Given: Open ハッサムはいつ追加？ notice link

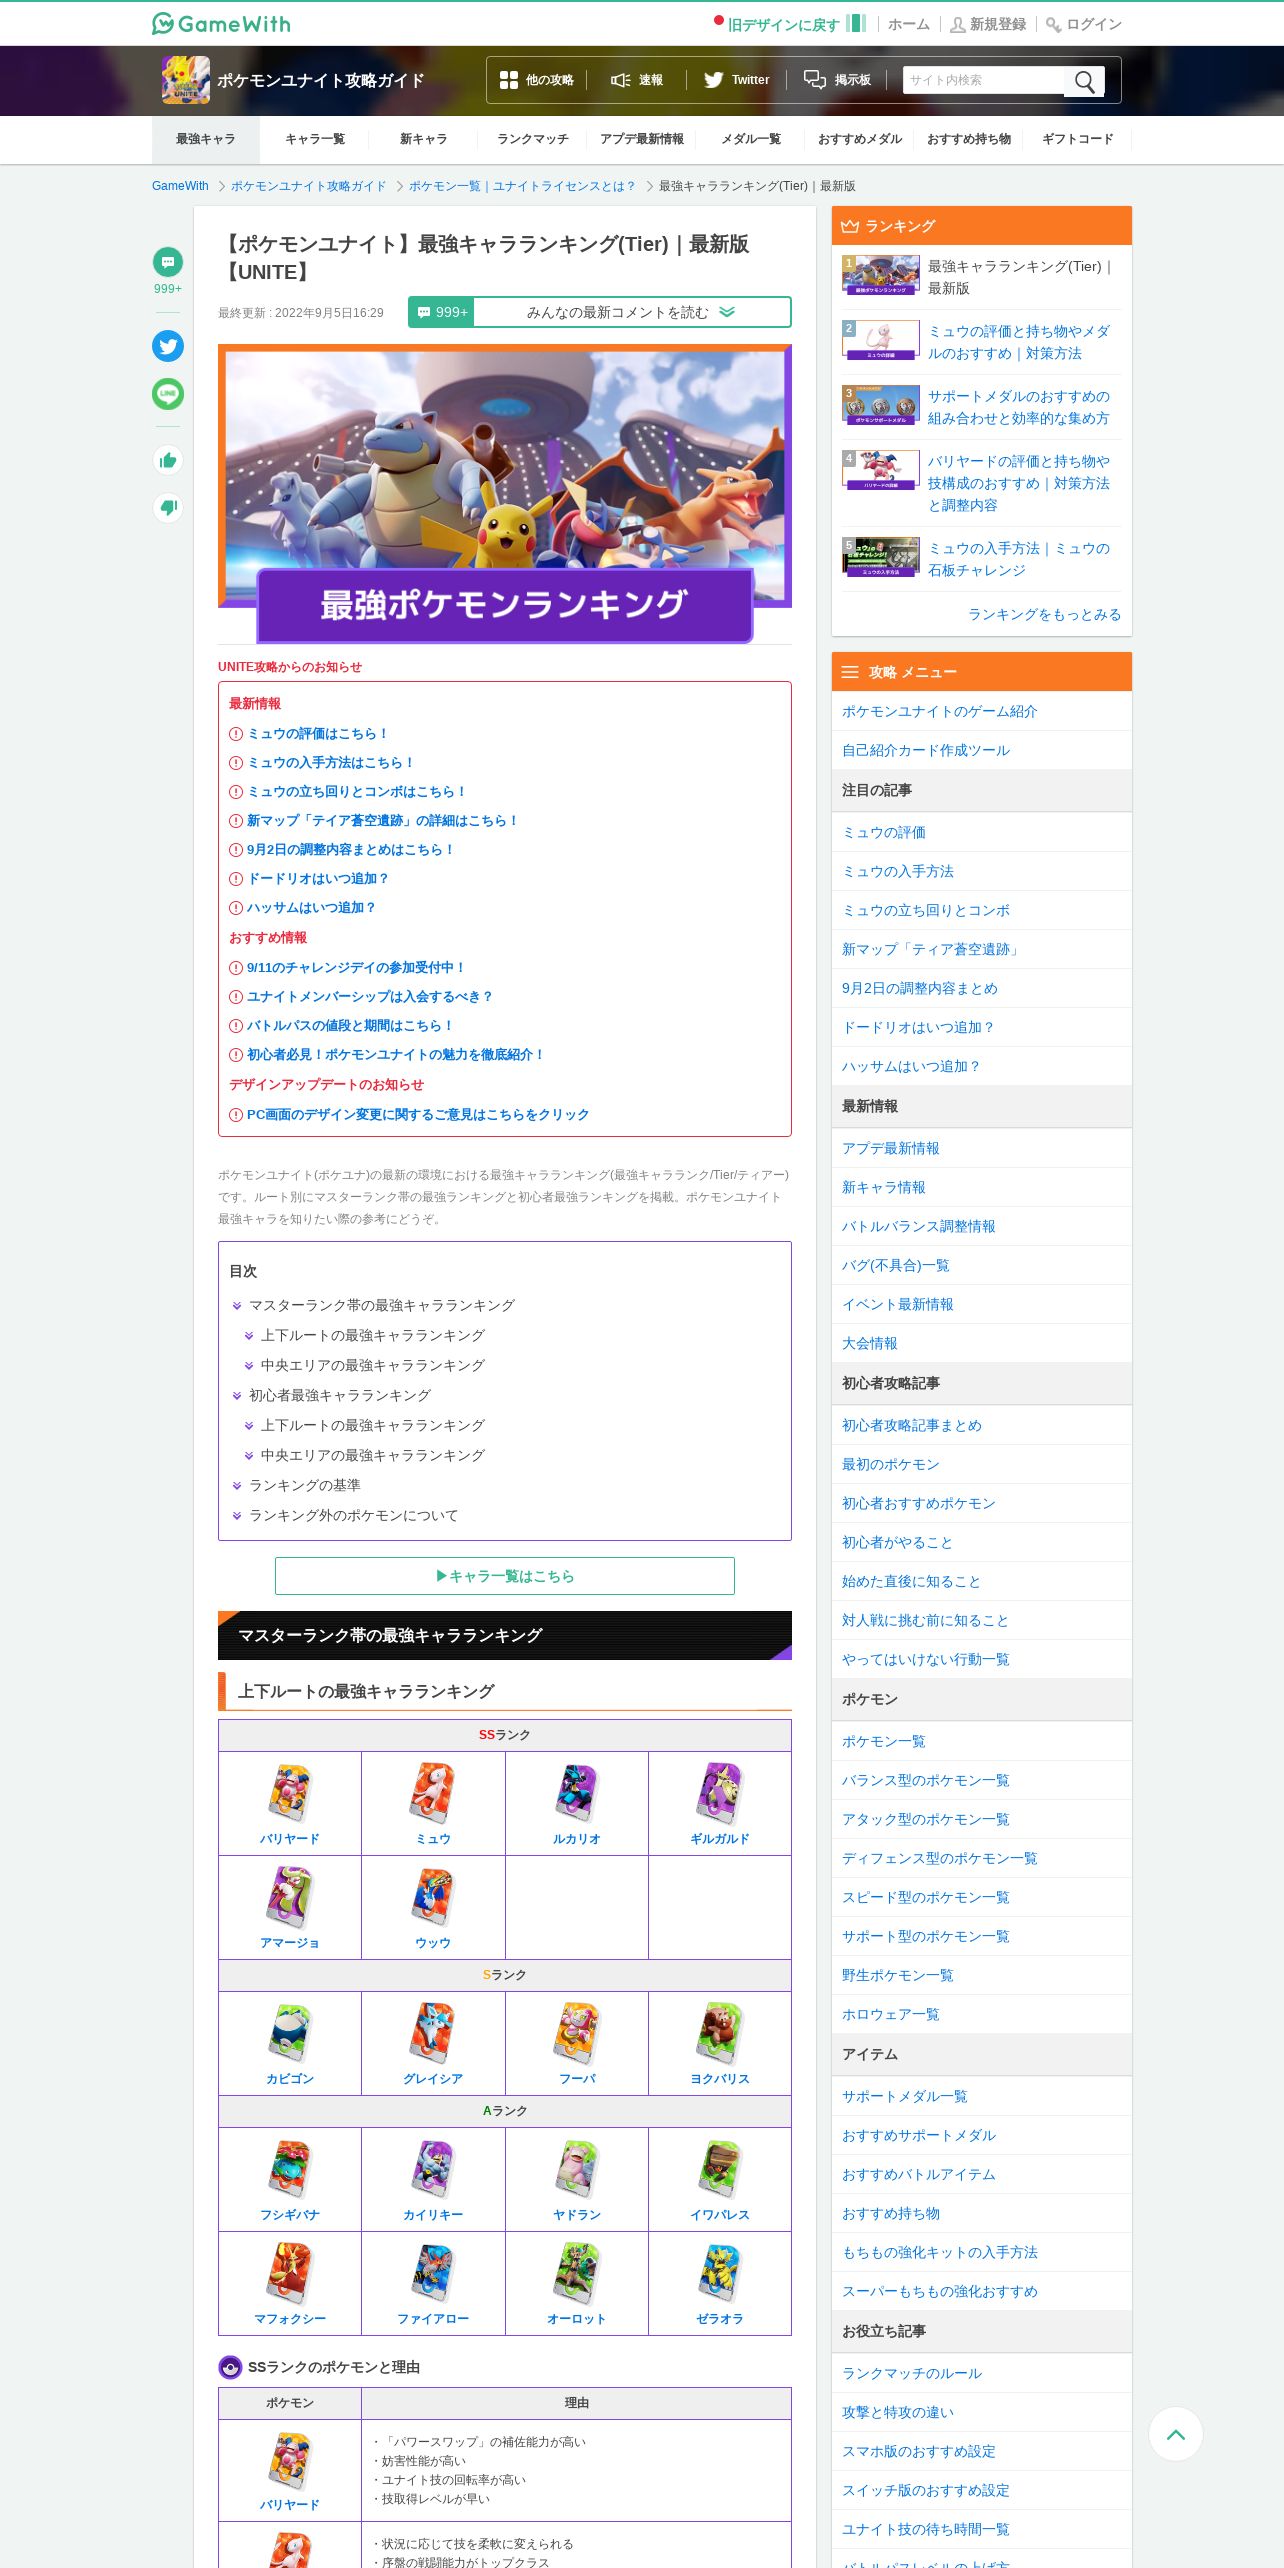Looking at the screenshot, I should 312,907.
